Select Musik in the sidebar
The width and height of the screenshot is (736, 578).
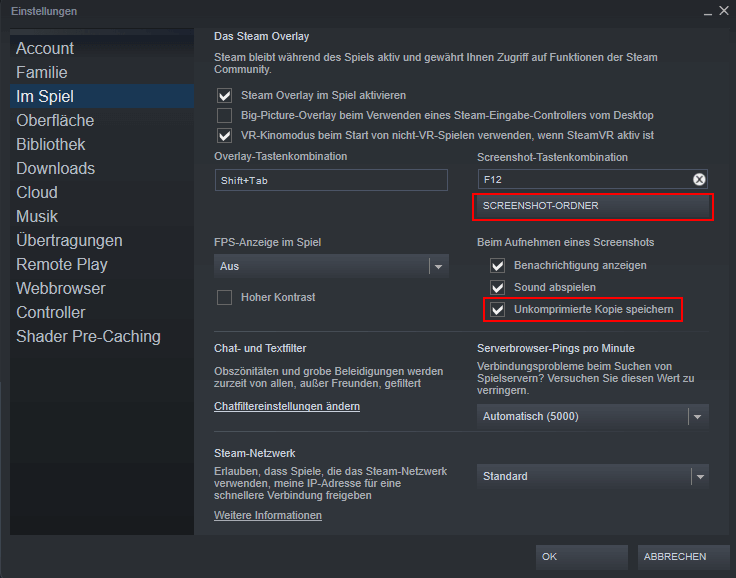coord(102,216)
